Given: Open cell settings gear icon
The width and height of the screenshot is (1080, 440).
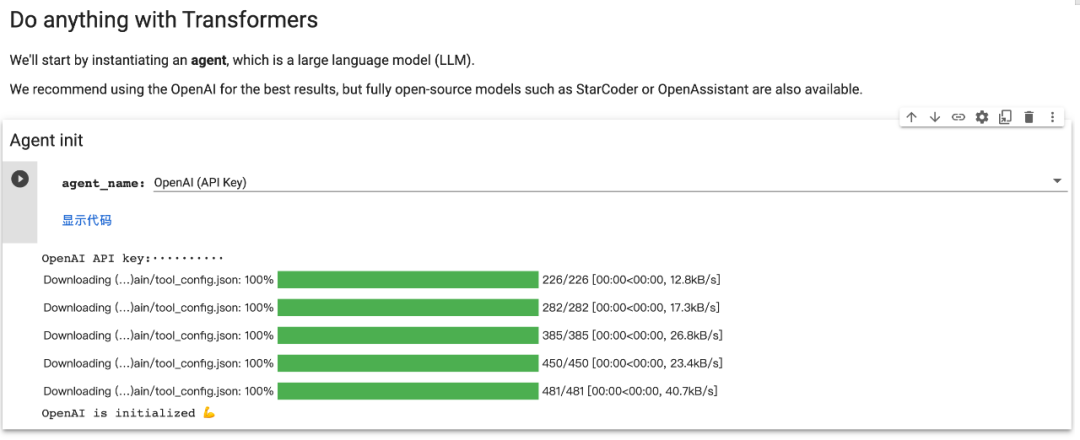Looking at the screenshot, I should tap(982, 117).
